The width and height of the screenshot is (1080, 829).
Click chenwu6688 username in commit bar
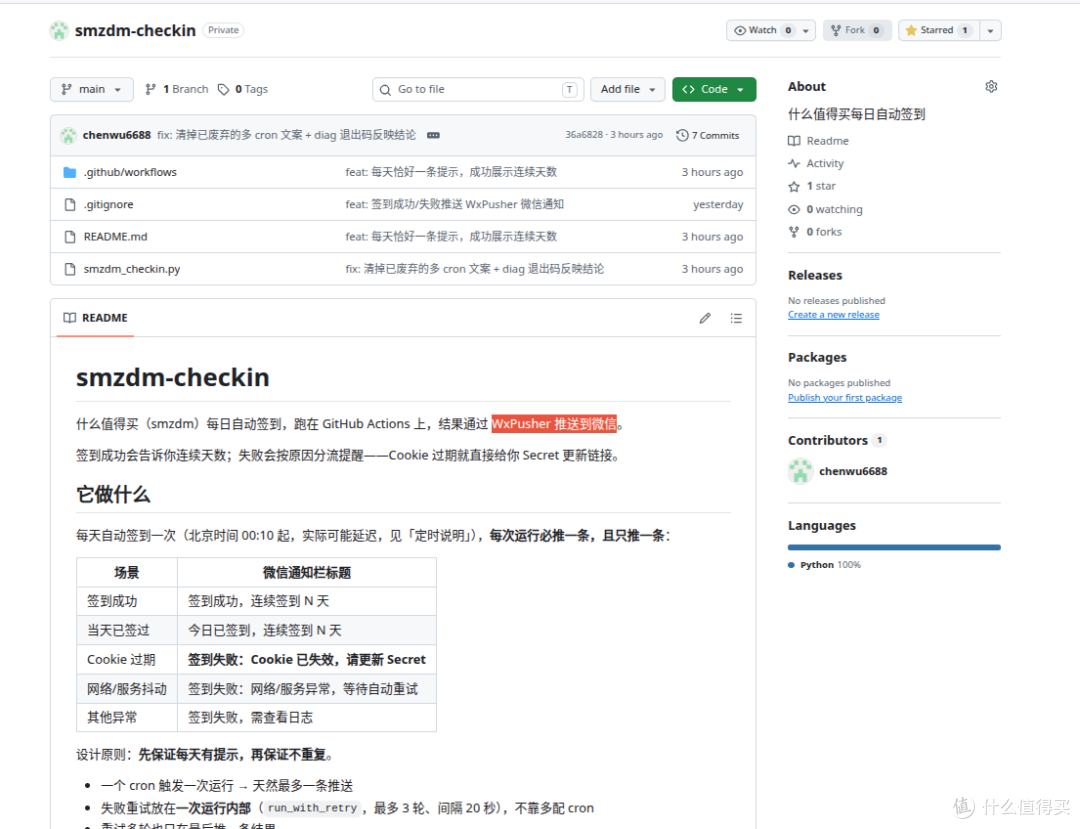(116, 135)
